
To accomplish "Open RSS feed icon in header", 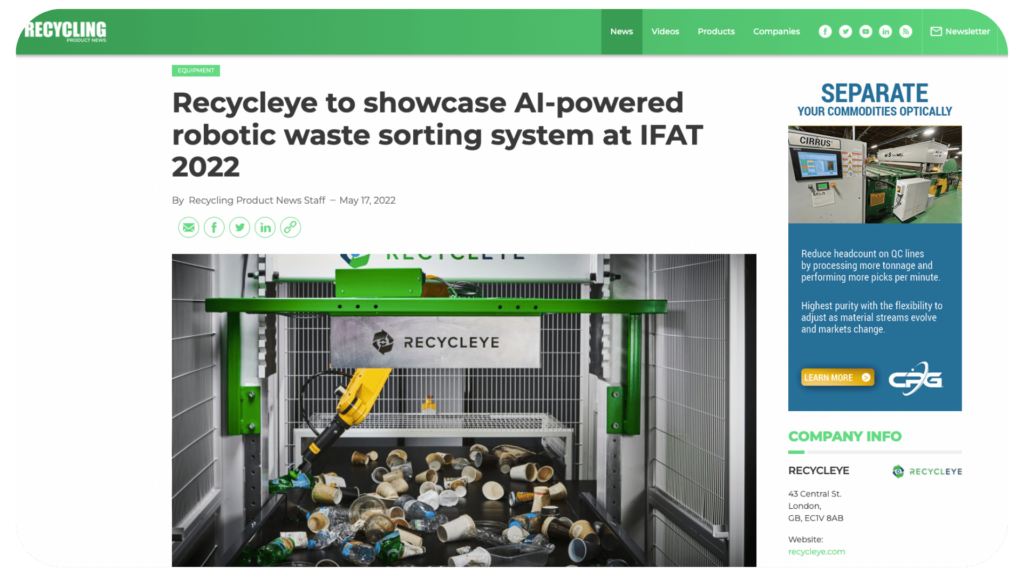I will point(906,31).
